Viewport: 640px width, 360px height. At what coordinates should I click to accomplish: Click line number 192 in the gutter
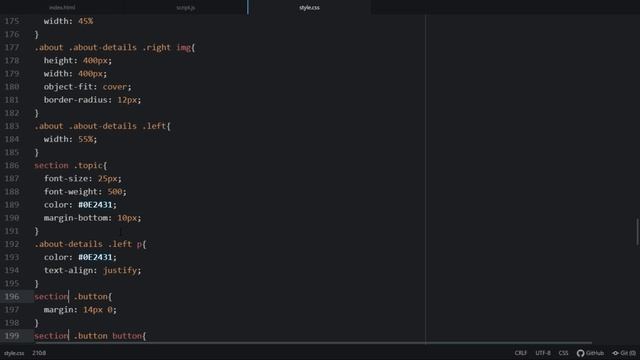(12, 244)
